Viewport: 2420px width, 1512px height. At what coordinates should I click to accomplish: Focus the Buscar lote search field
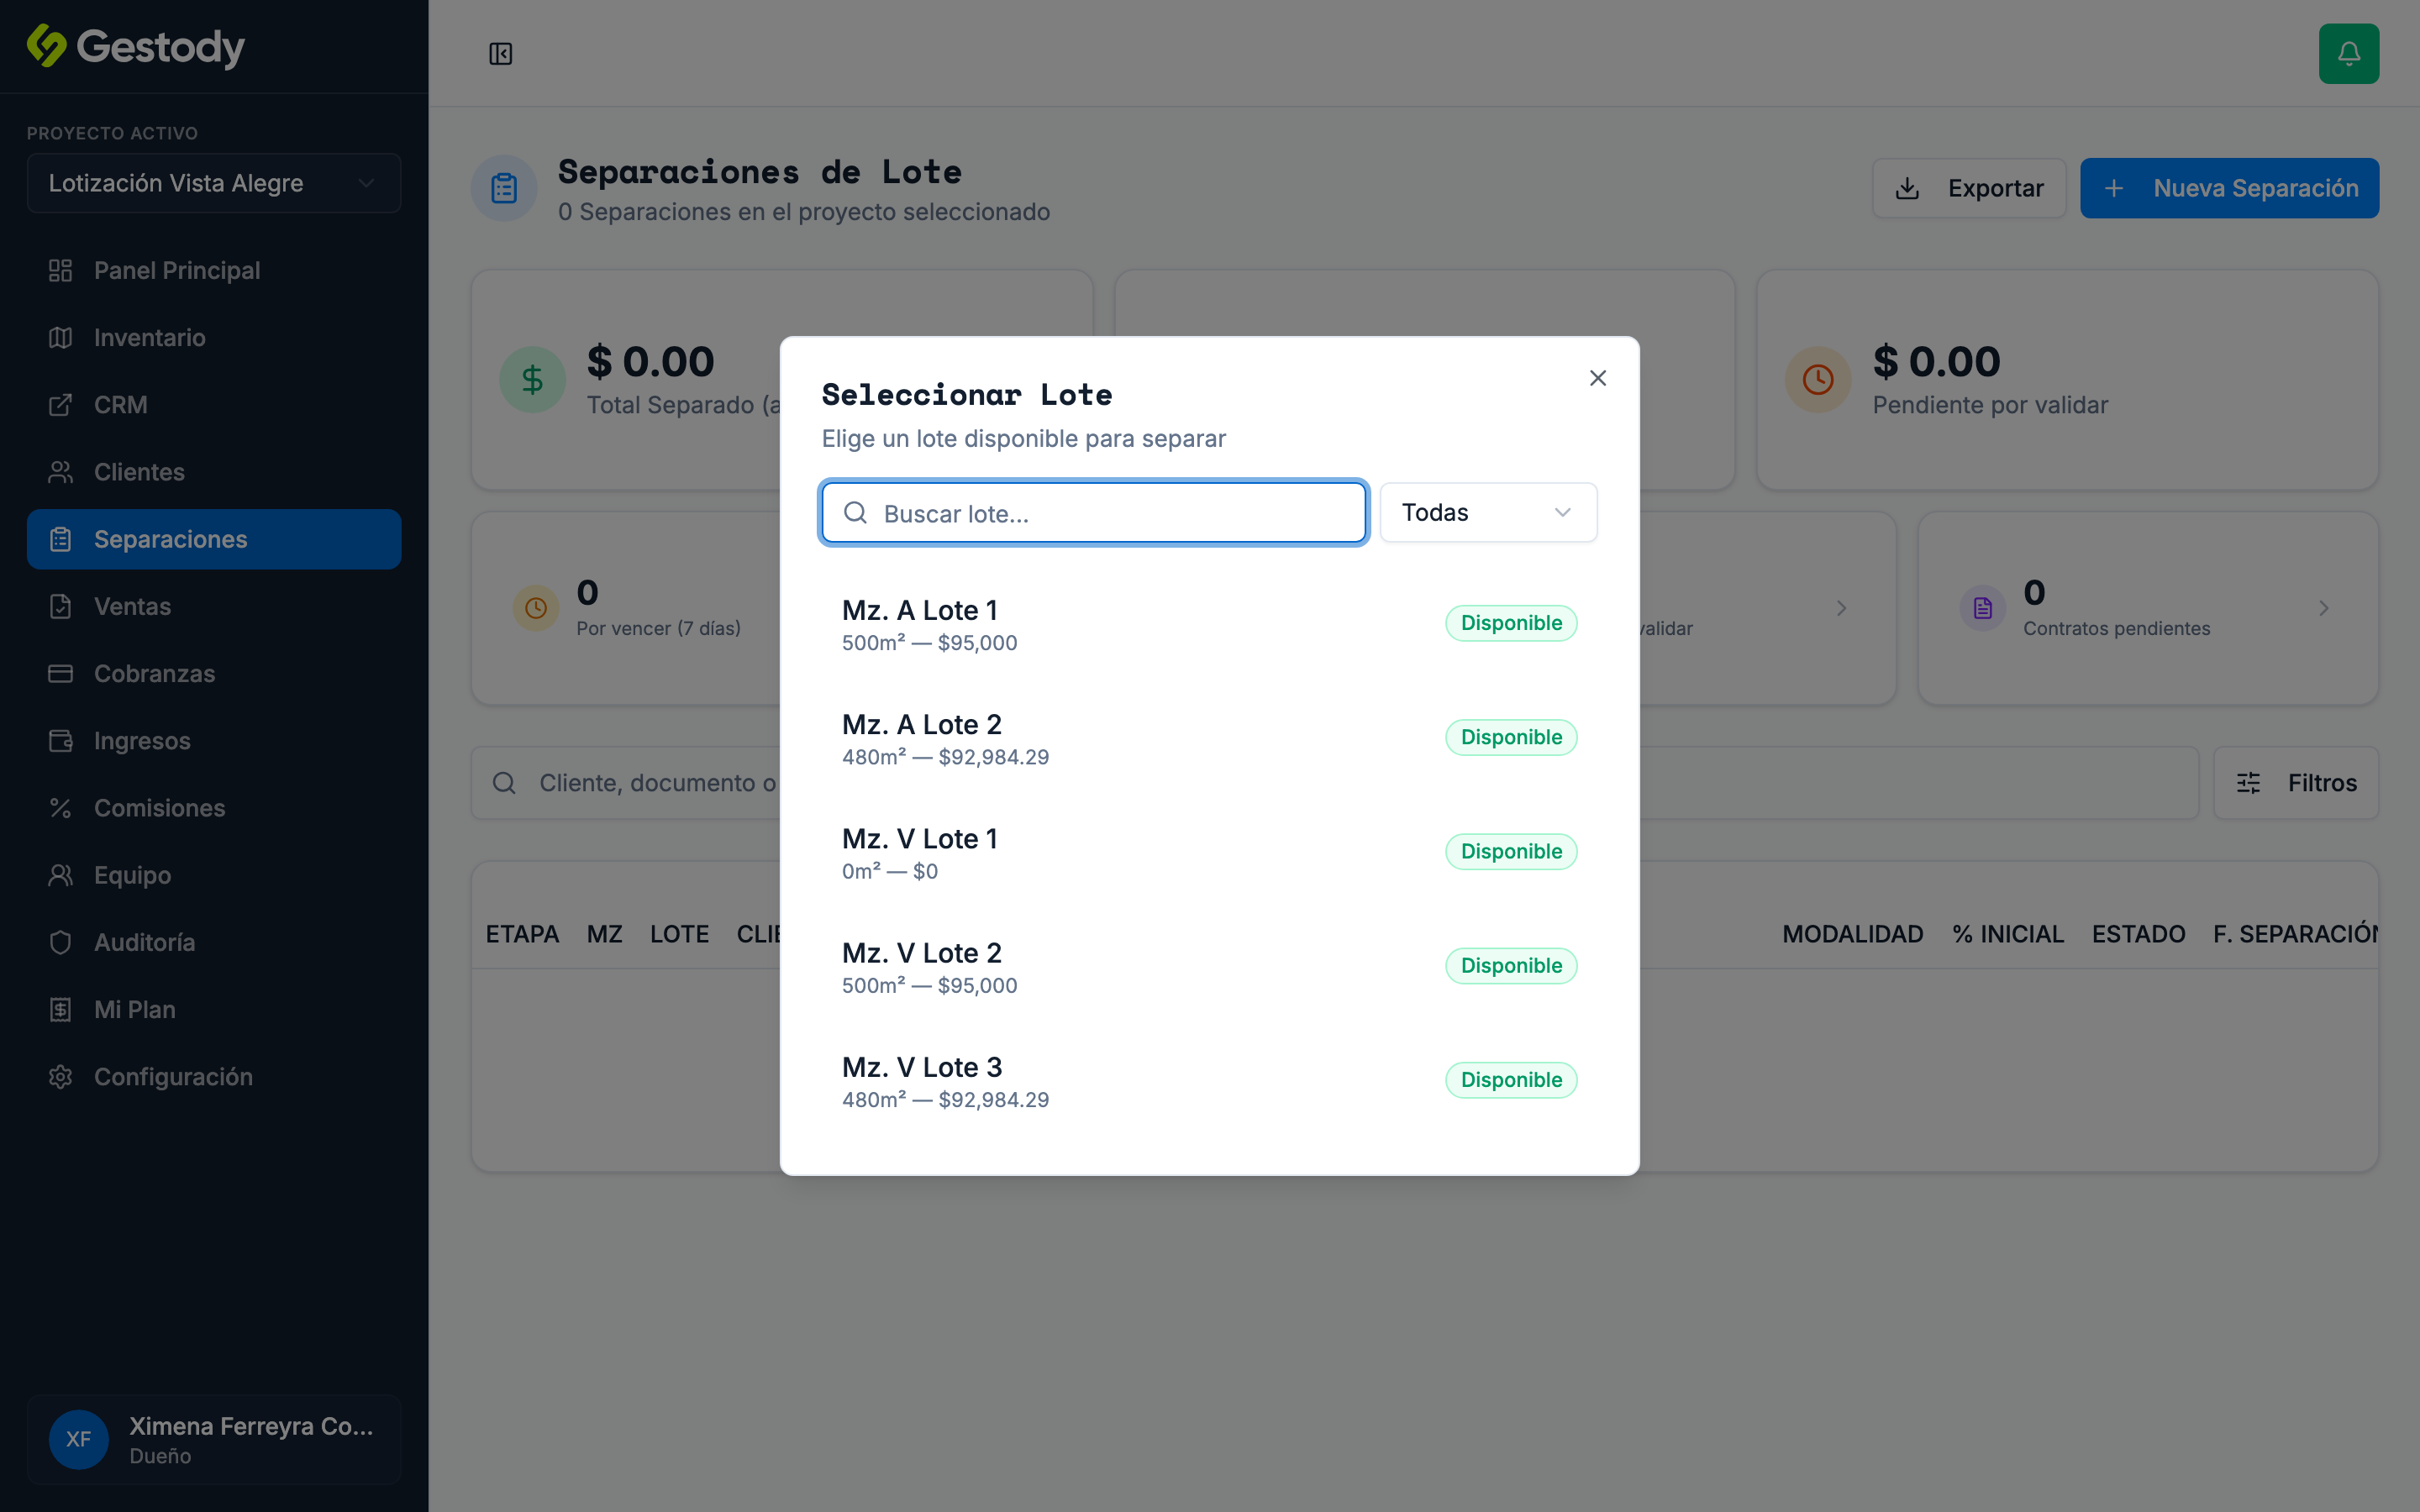1094,513
